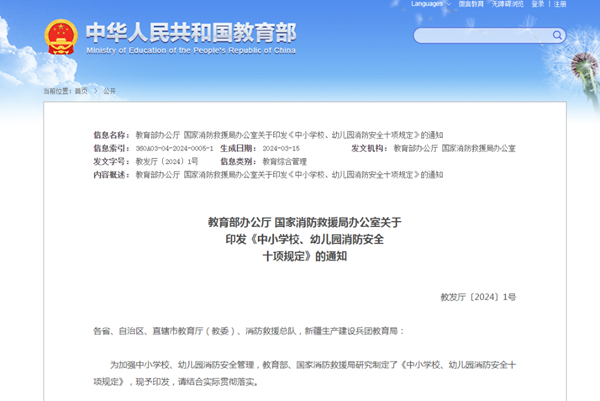Open 公开 in the breadcrumb
This screenshot has width=600, height=401.
pos(109,90)
